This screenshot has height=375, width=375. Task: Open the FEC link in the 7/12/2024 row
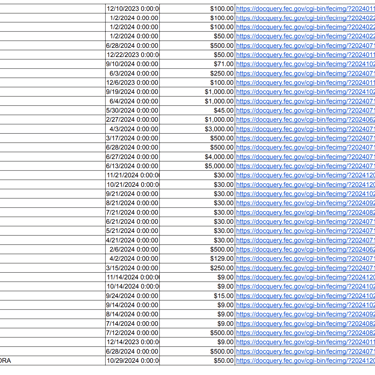tap(305, 333)
